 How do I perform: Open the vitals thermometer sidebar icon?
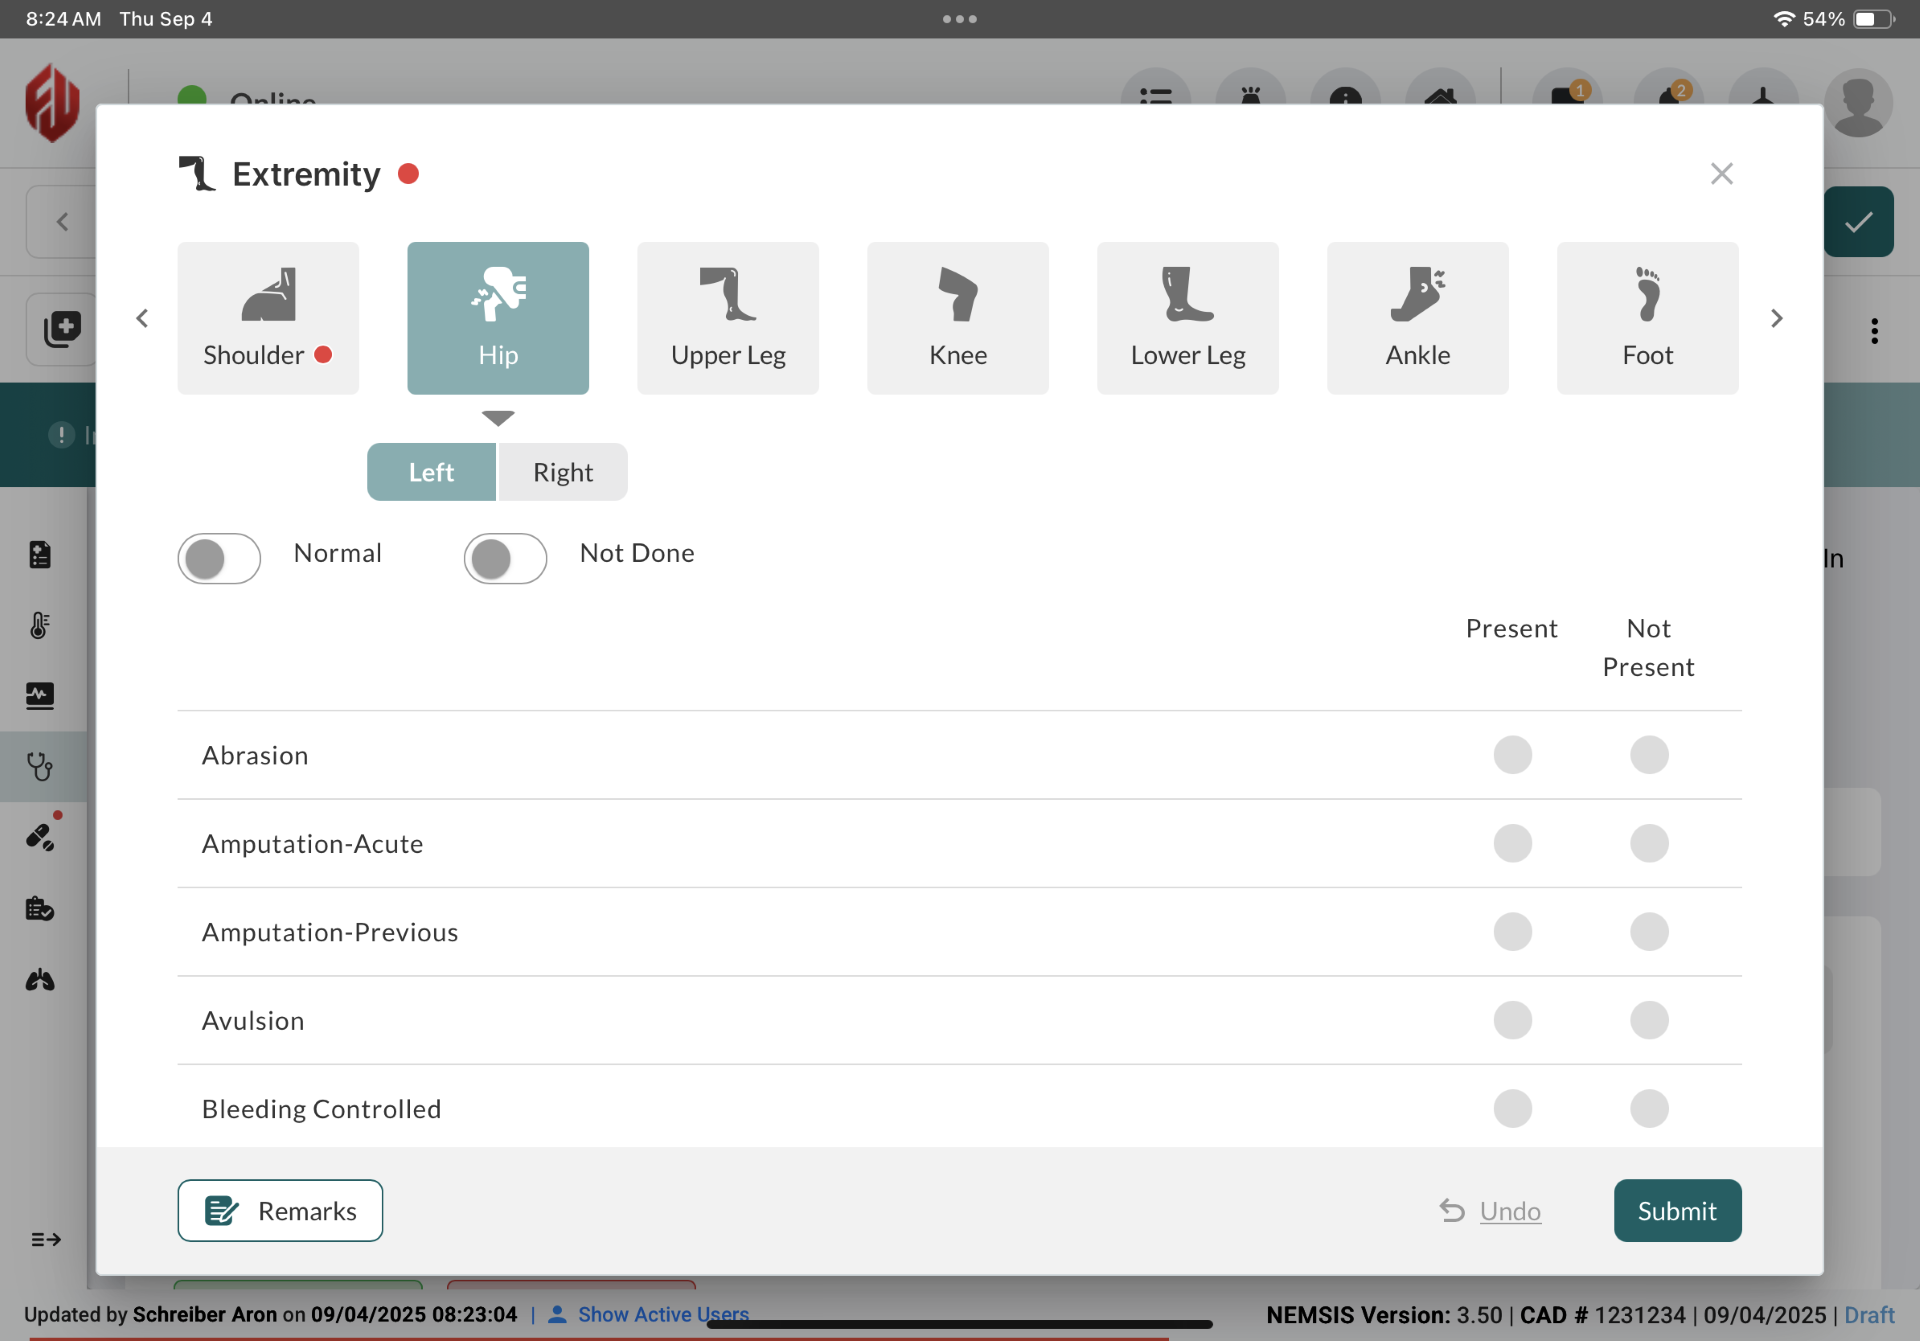coord(40,625)
